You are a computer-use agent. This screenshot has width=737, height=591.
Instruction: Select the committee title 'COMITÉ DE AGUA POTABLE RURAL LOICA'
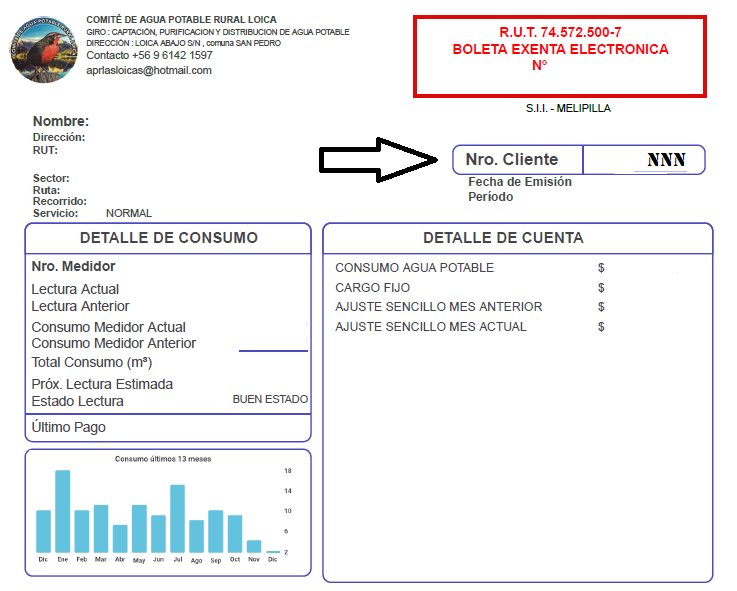pos(181,20)
